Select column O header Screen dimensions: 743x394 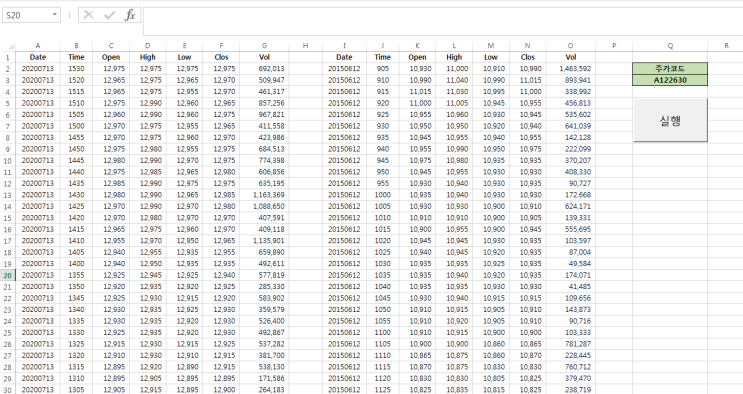[x=571, y=46]
